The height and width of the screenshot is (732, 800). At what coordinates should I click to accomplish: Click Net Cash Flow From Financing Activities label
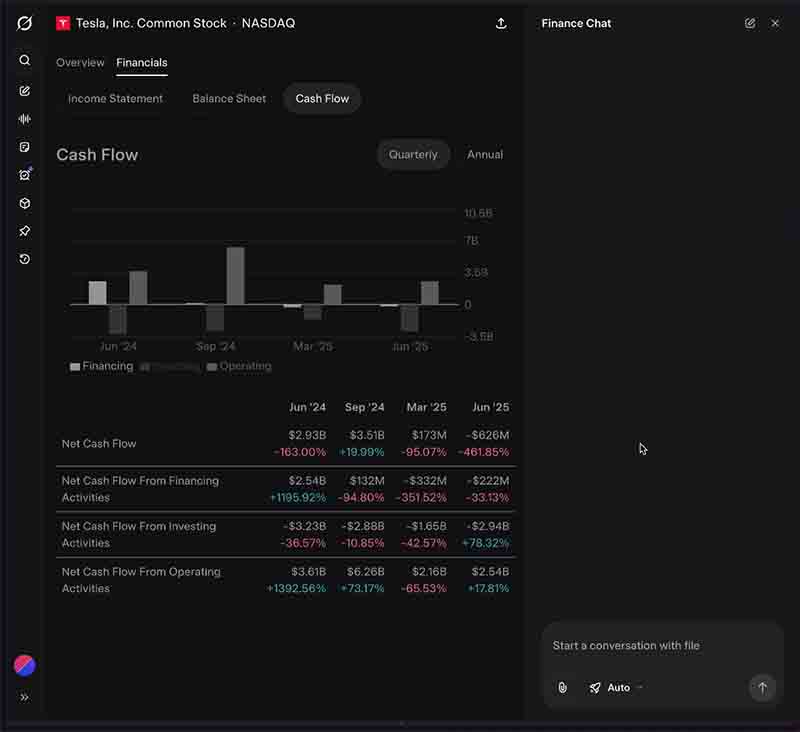click(140, 489)
